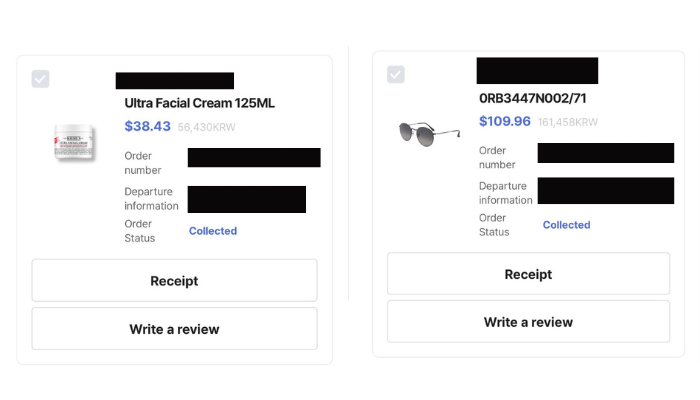This screenshot has height=400, width=700.
Task: Click the Receipt button for the sunglasses order
Action: coord(529,274)
